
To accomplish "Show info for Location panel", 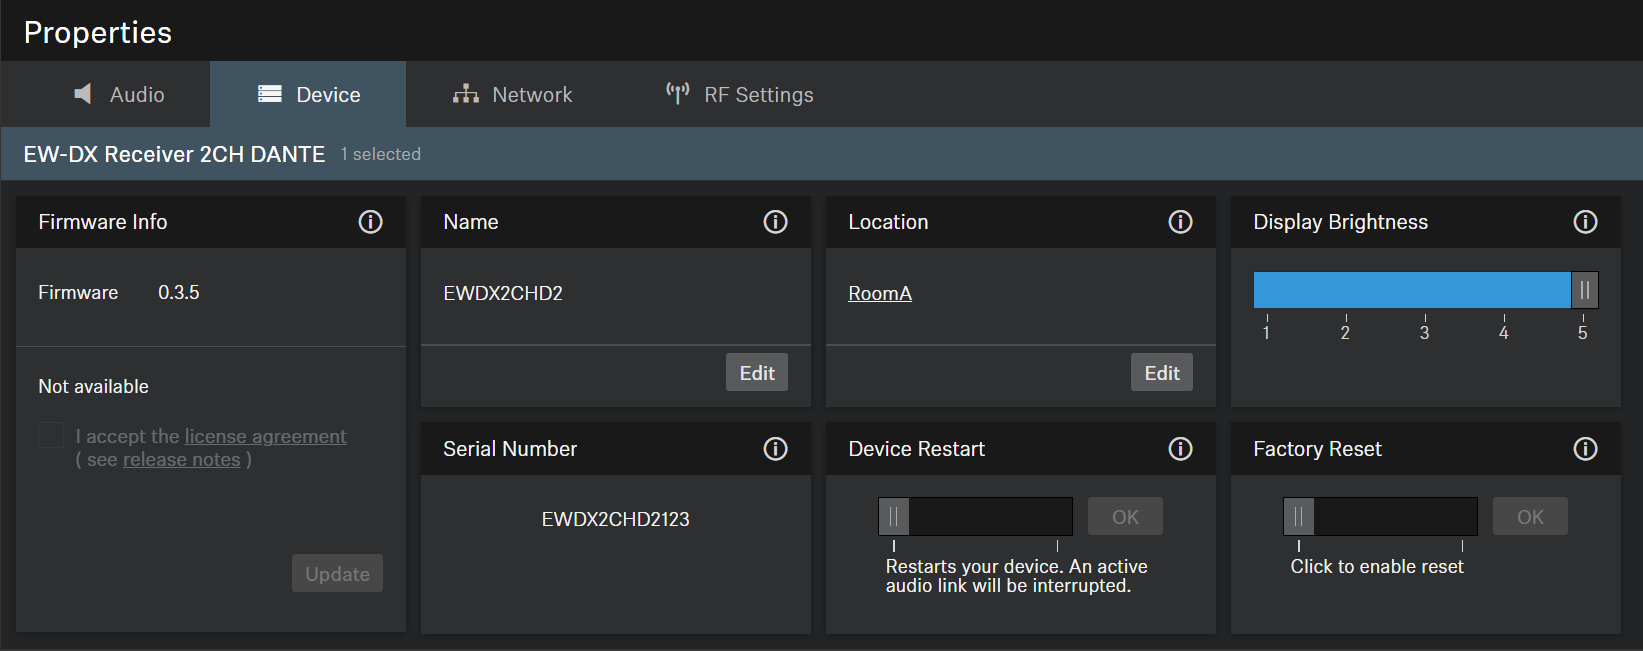I will click(x=1180, y=222).
